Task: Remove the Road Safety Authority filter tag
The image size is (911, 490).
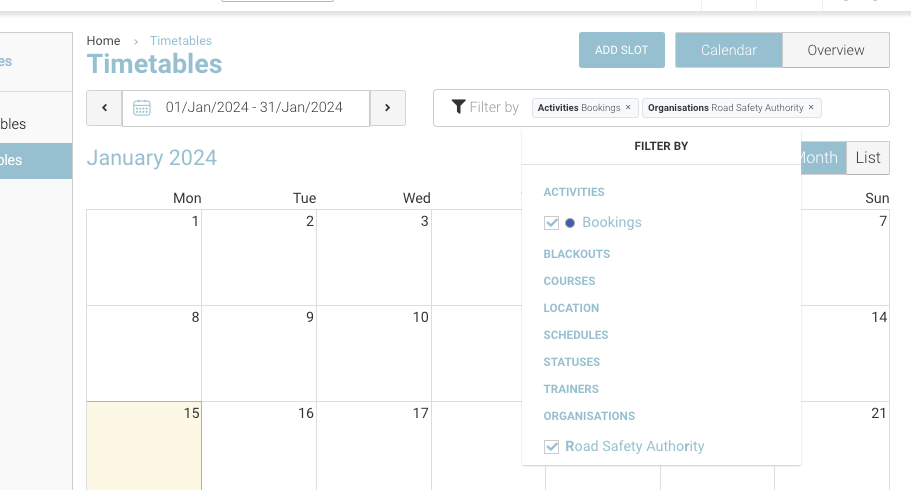Action: pos(811,108)
